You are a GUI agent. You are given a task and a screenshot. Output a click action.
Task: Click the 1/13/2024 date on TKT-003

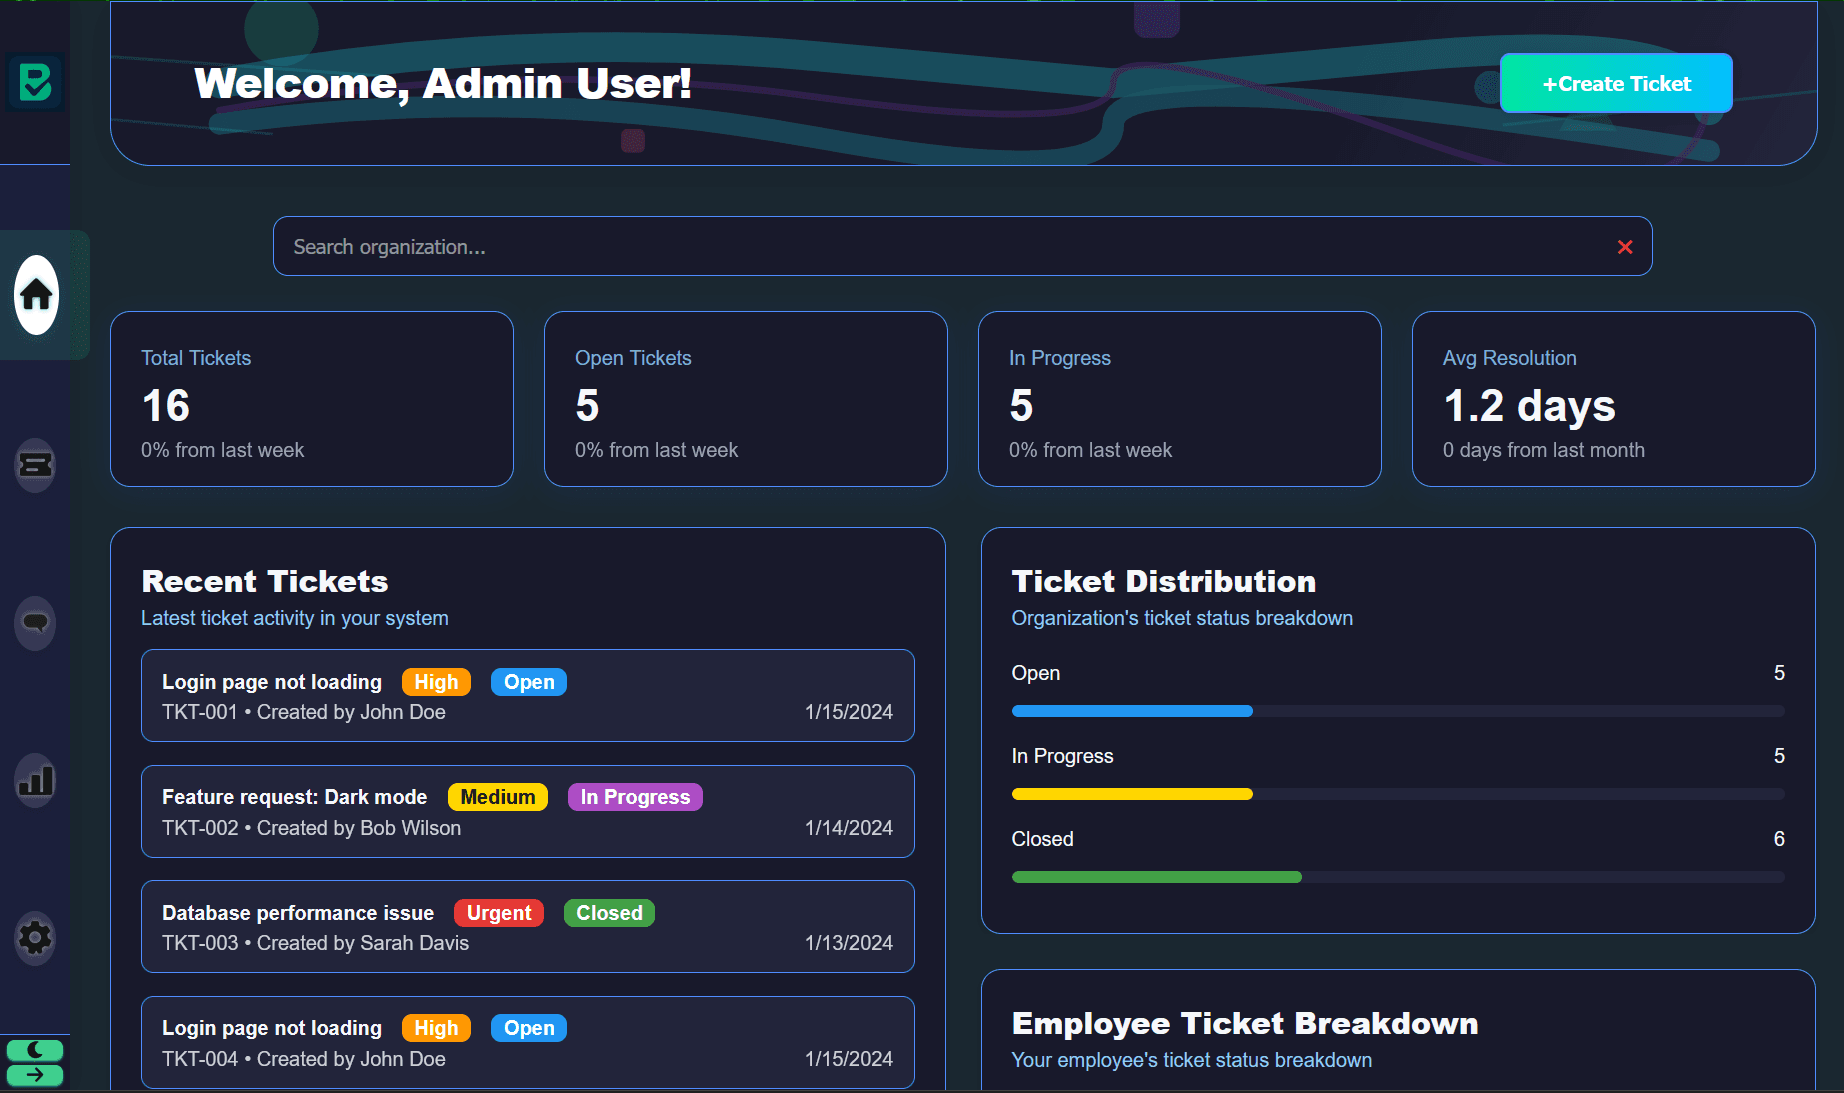click(x=849, y=943)
